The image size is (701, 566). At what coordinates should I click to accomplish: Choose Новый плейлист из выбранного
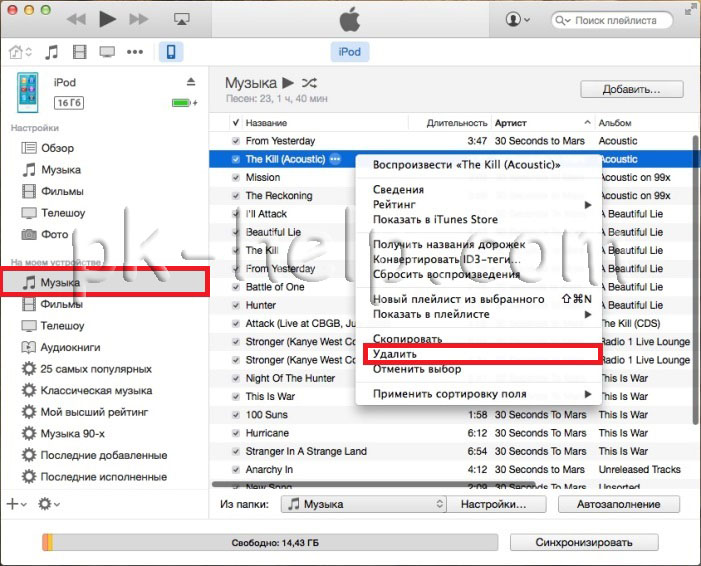[478, 299]
